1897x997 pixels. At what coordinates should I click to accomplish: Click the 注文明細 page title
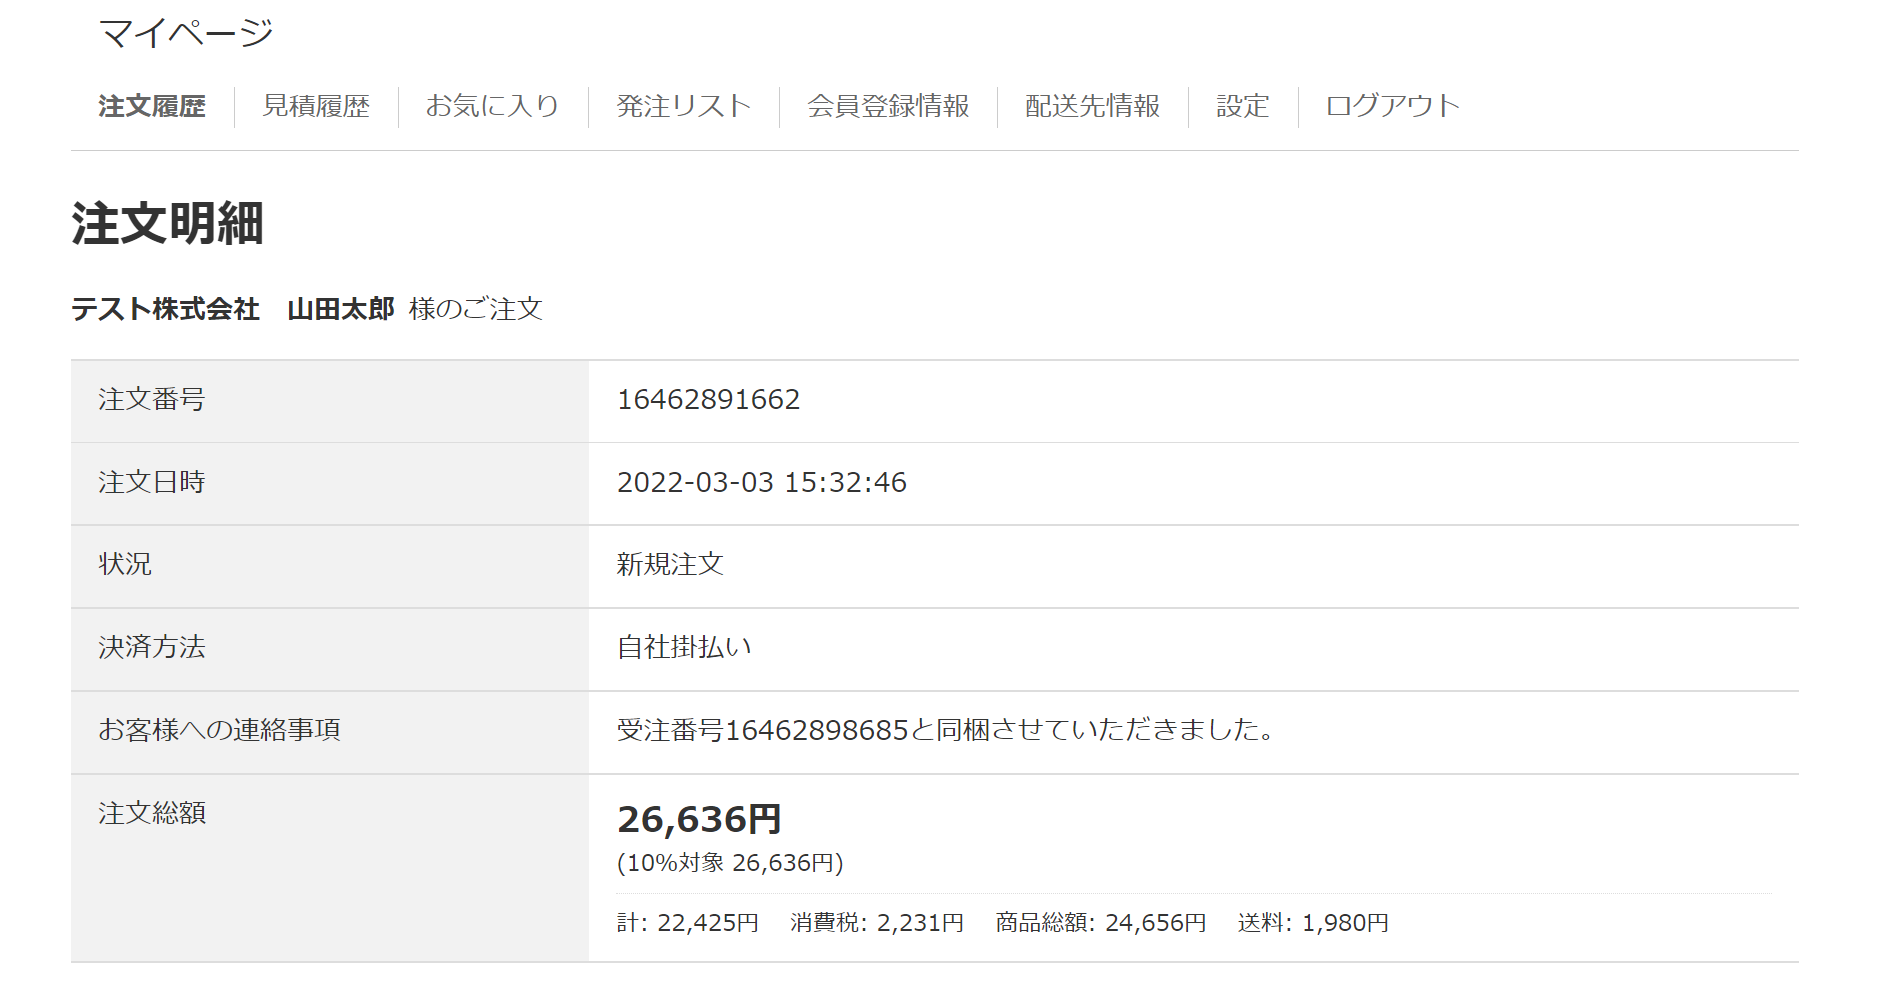(x=167, y=223)
